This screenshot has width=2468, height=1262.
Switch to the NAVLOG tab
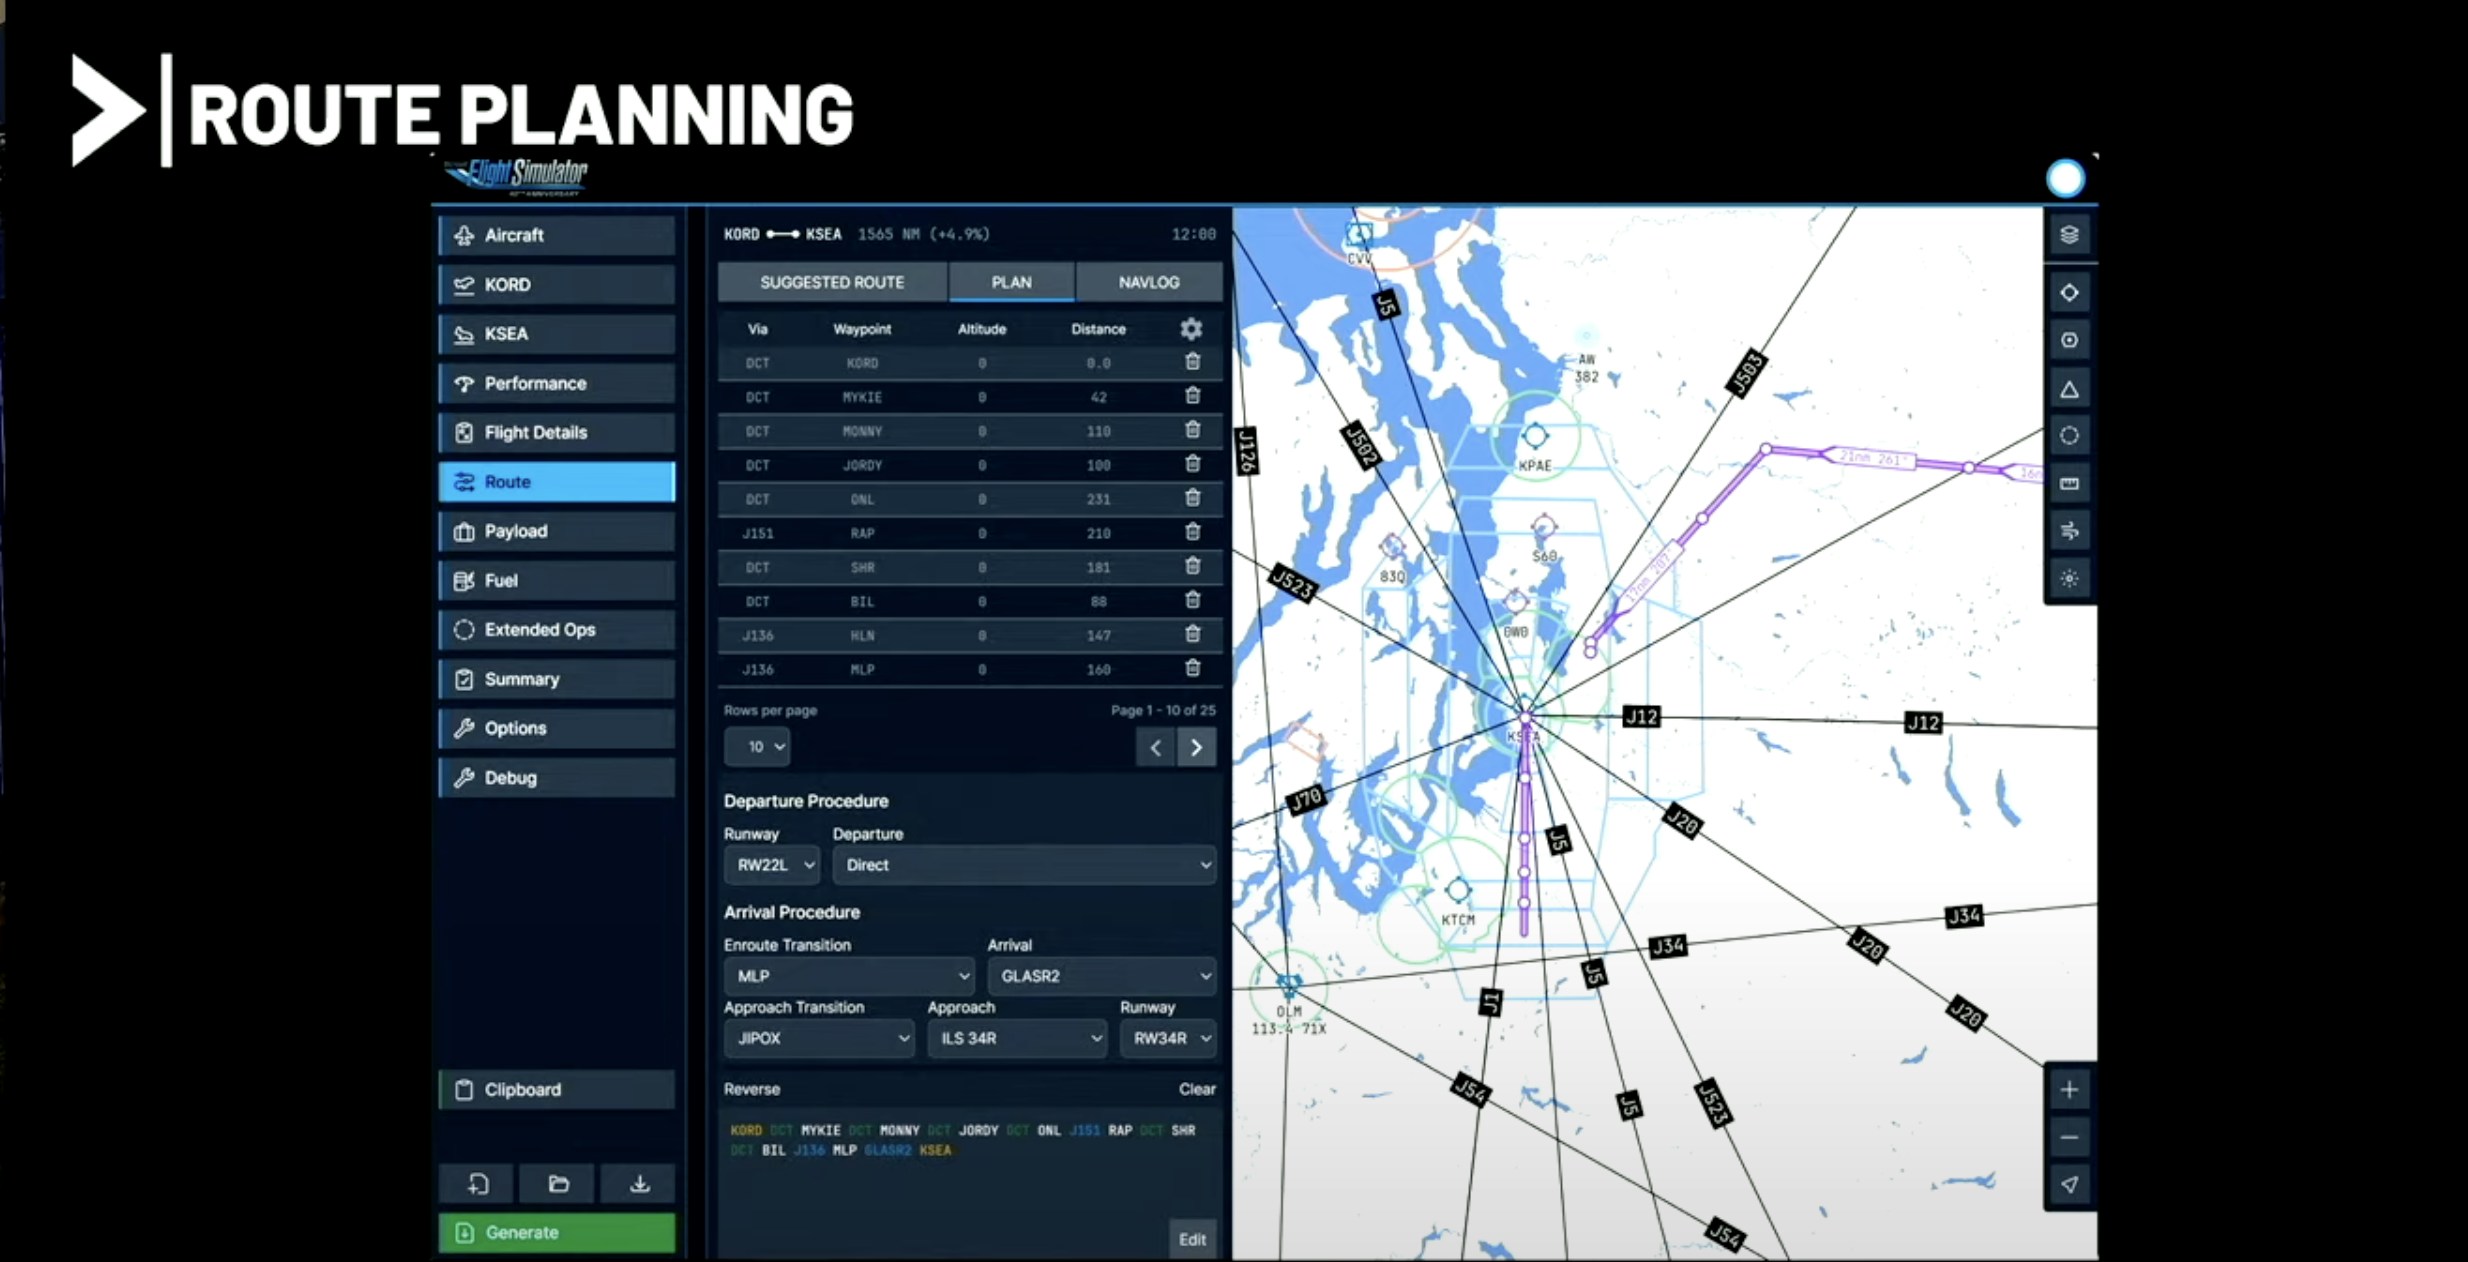point(1148,283)
